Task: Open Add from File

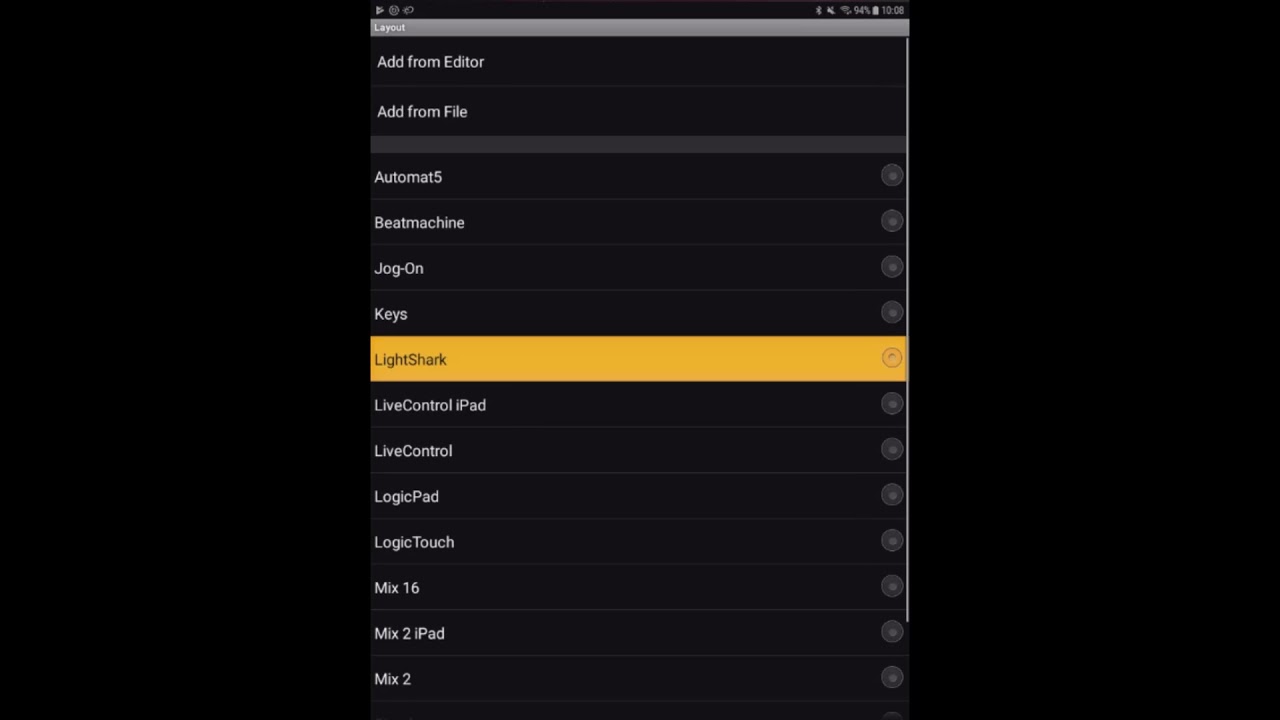Action: [x=638, y=112]
